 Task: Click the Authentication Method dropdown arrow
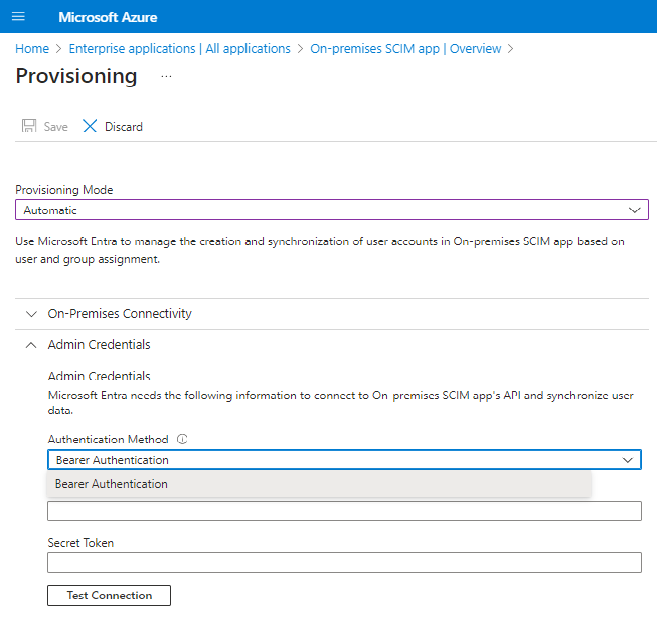pos(627,460)
